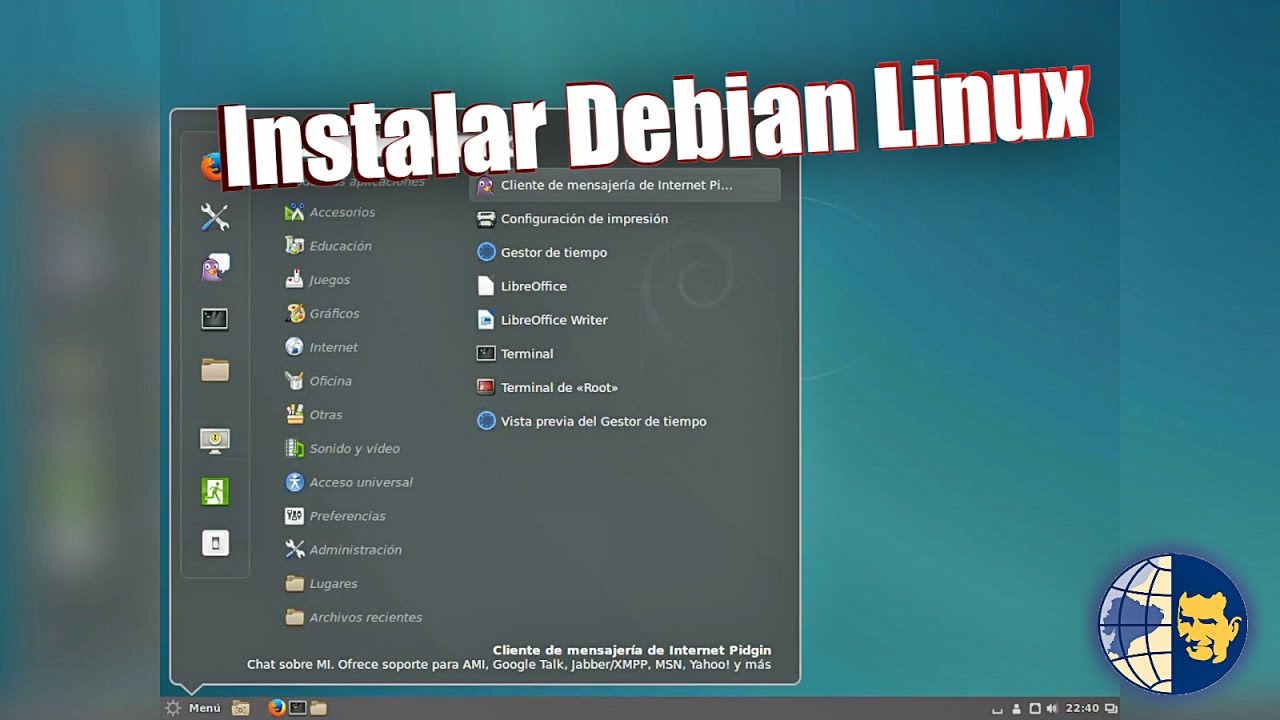1280x720 pixels.
Task: Open the Menú button on the panel
Action: pyautogui.click(x=193, y=708)
